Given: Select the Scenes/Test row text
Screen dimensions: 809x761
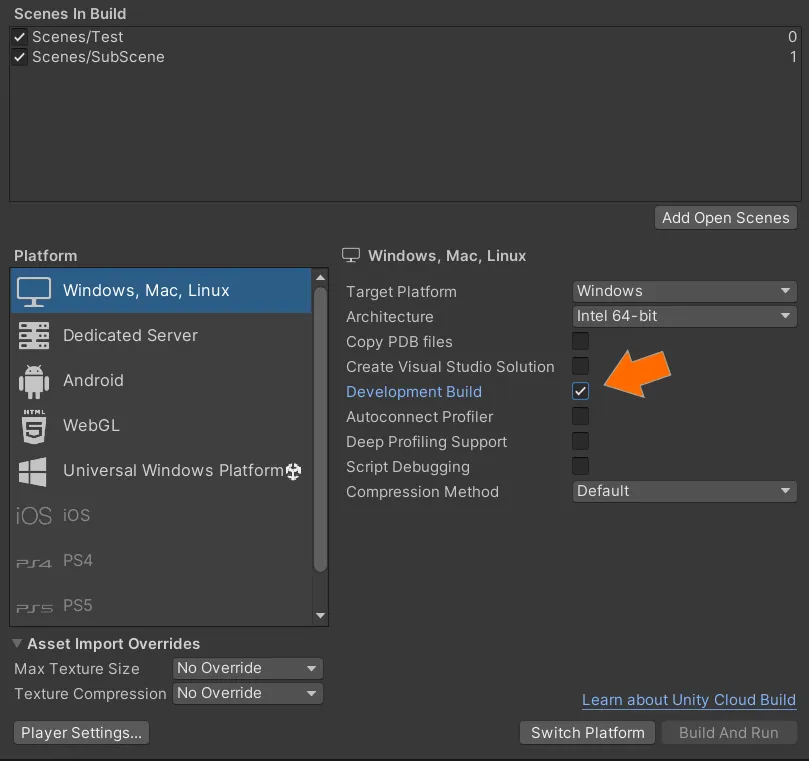Looking at the screenshot, I should click(77, 37).
